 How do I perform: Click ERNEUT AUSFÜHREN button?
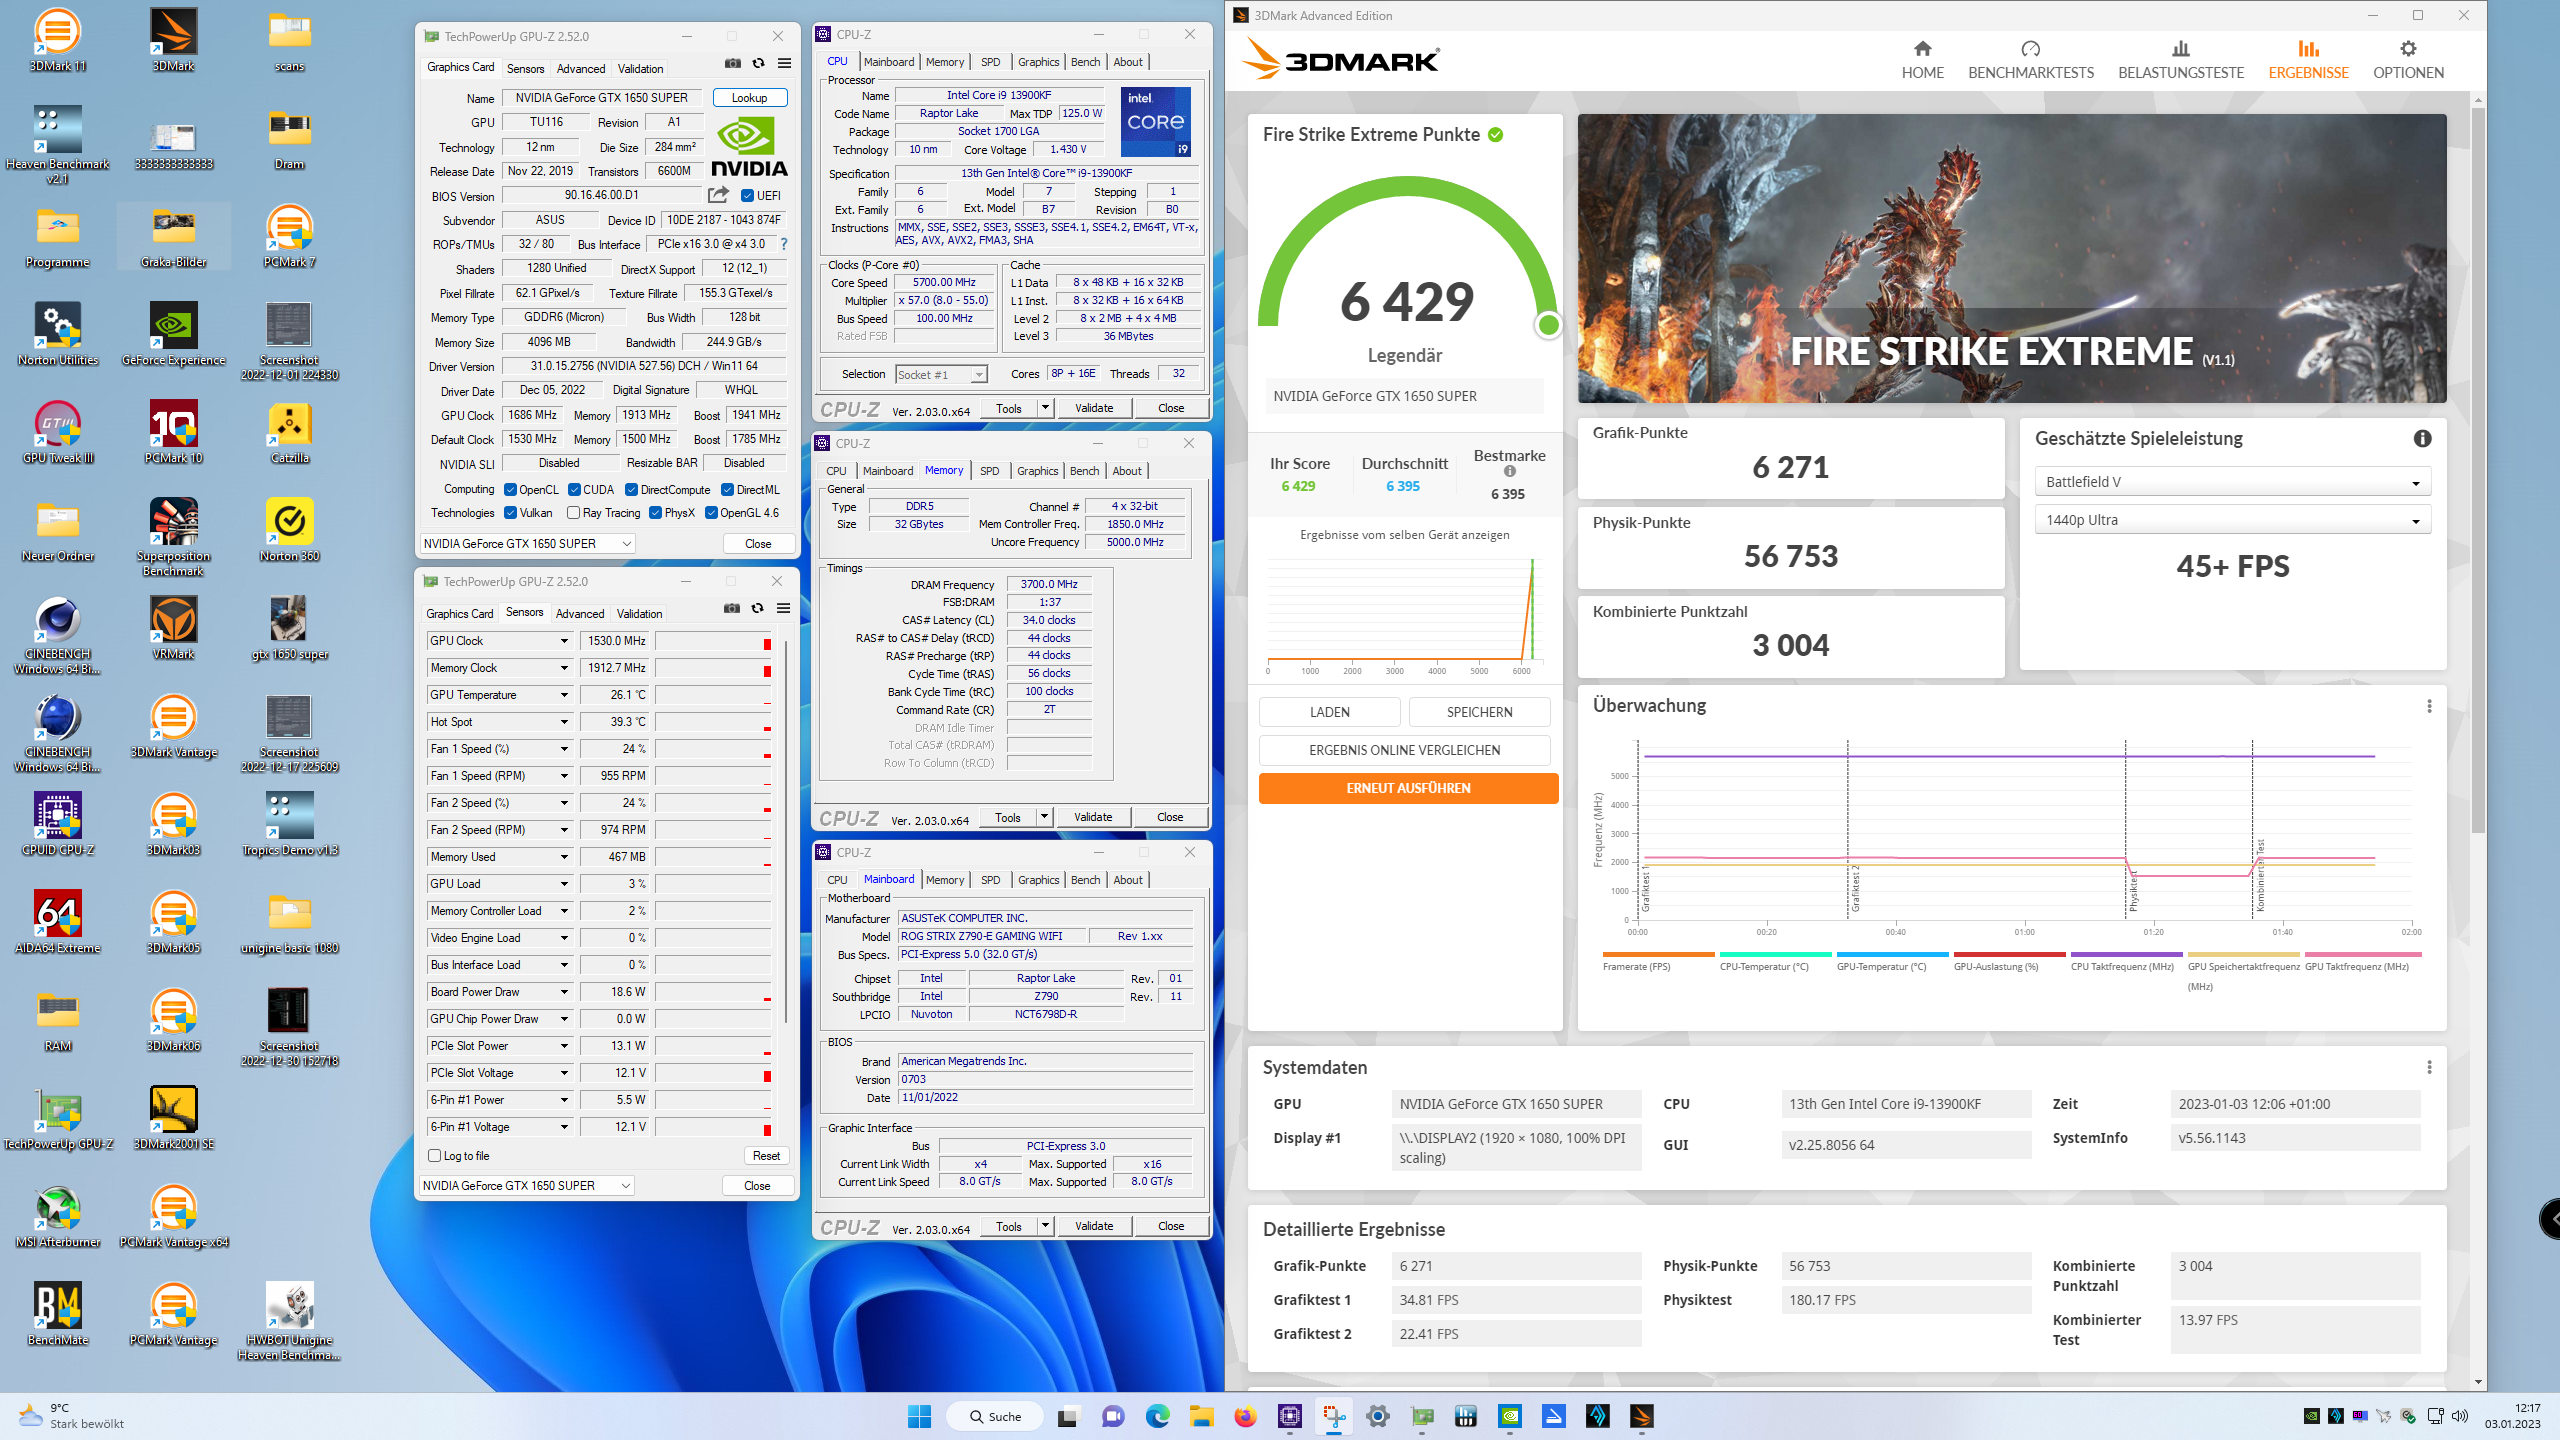coord(1408,788)
